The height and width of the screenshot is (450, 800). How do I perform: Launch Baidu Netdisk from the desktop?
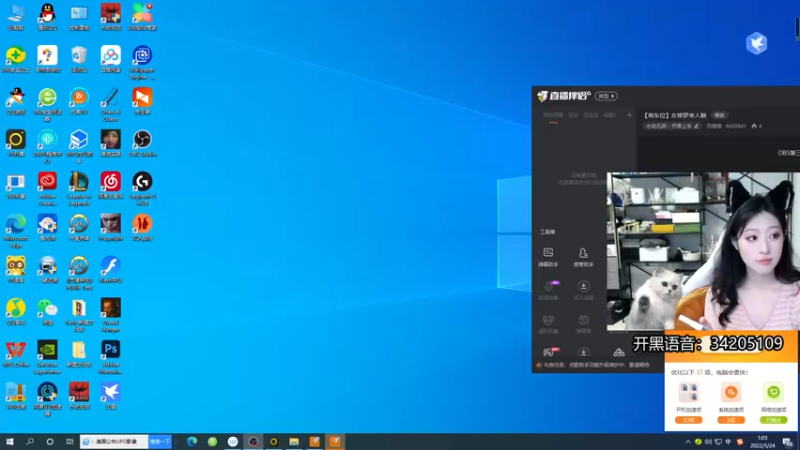(x=111, y=59)
